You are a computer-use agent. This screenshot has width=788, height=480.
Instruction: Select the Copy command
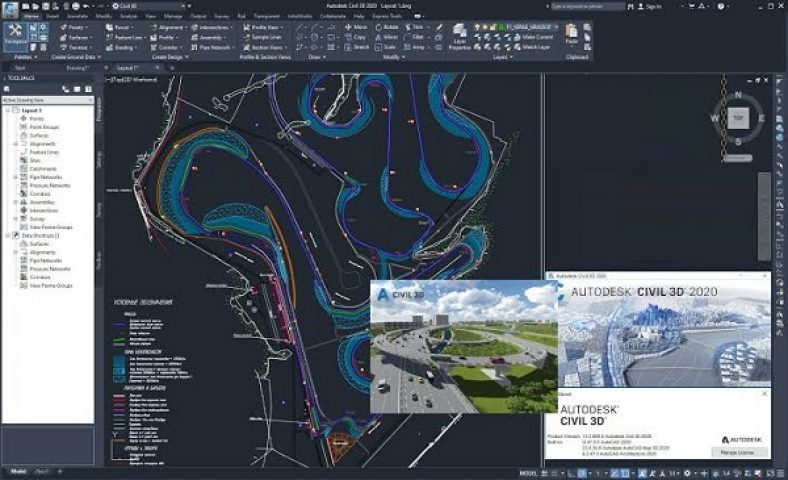356,37
